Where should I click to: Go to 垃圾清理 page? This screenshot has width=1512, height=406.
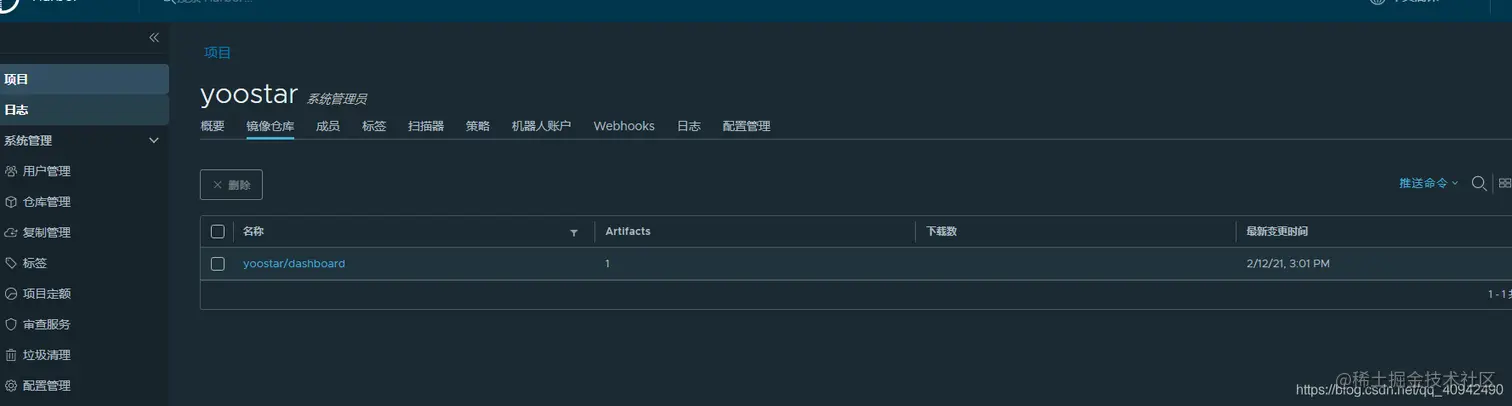[x=47, y=355]
